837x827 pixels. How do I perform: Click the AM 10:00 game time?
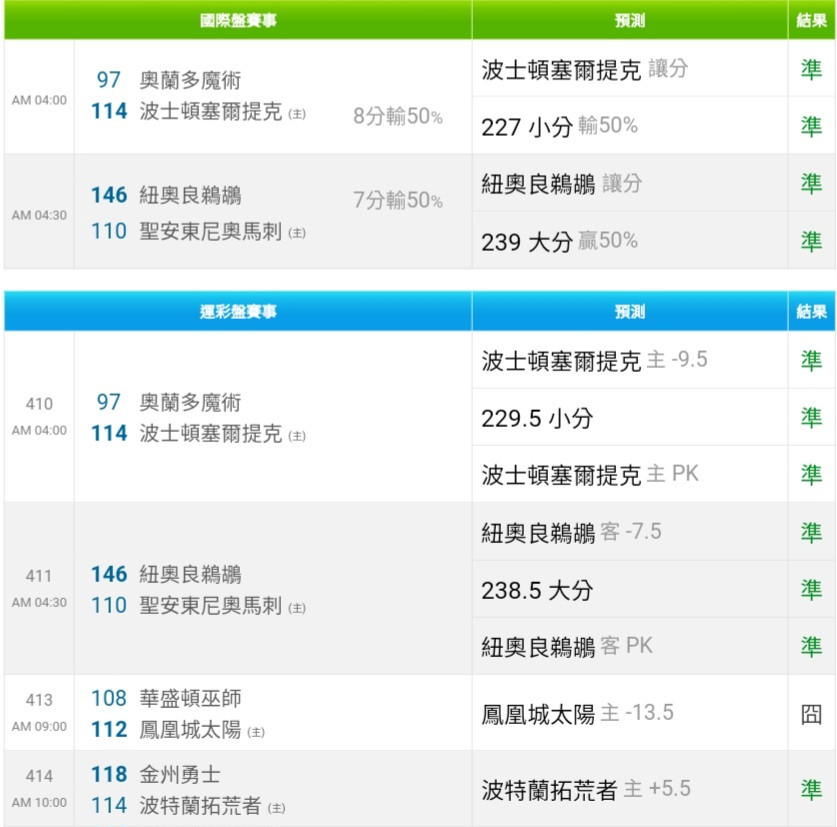tap(39, 802)
